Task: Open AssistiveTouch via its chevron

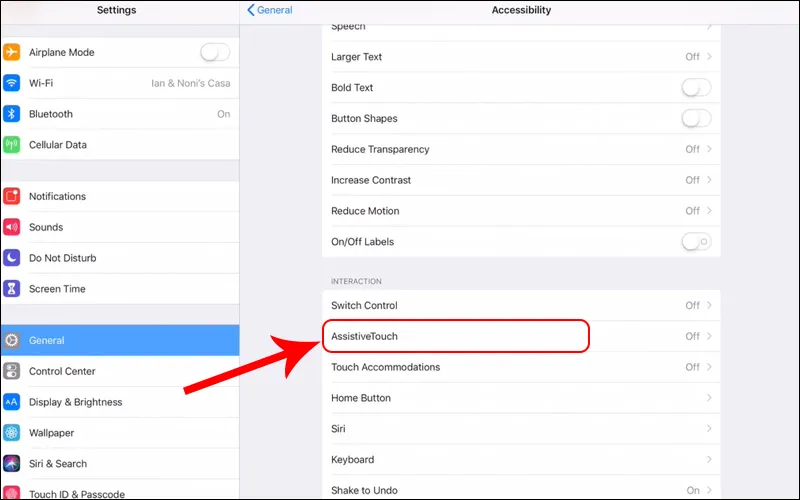Action: (x=709, y=336)
